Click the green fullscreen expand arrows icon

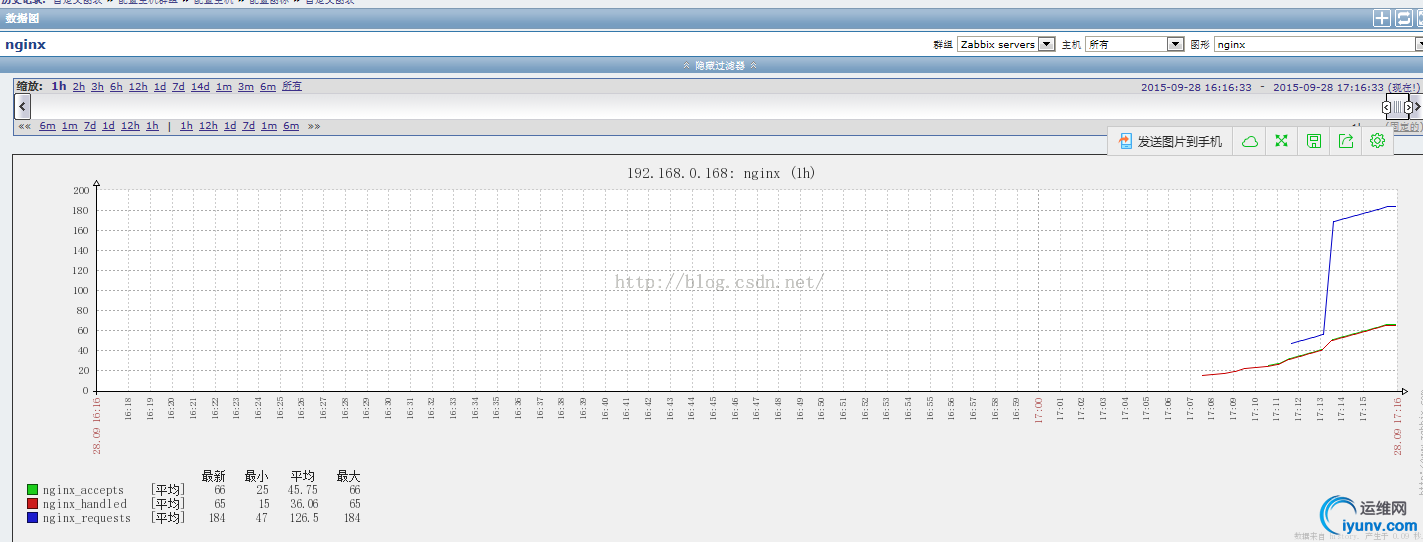click(1281, 141)
